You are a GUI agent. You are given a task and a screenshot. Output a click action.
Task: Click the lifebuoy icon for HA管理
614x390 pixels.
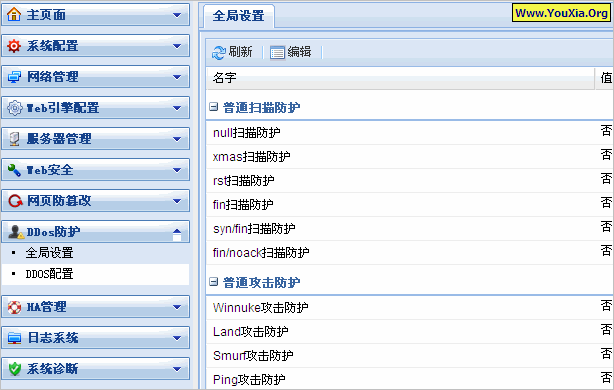[x=14, y=307]
